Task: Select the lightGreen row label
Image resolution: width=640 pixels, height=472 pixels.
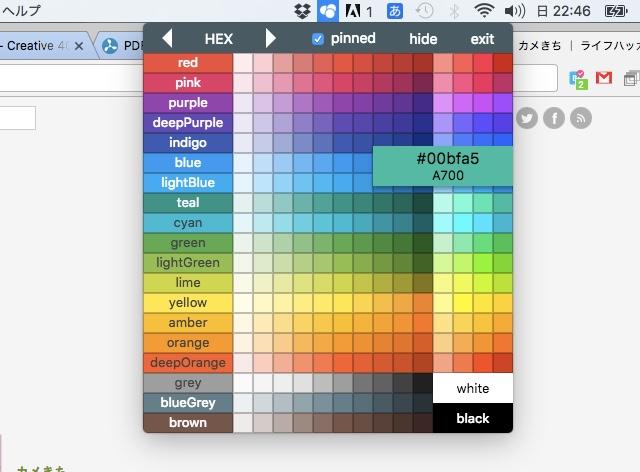Action: pyautogui.click(x=188, y=263)
